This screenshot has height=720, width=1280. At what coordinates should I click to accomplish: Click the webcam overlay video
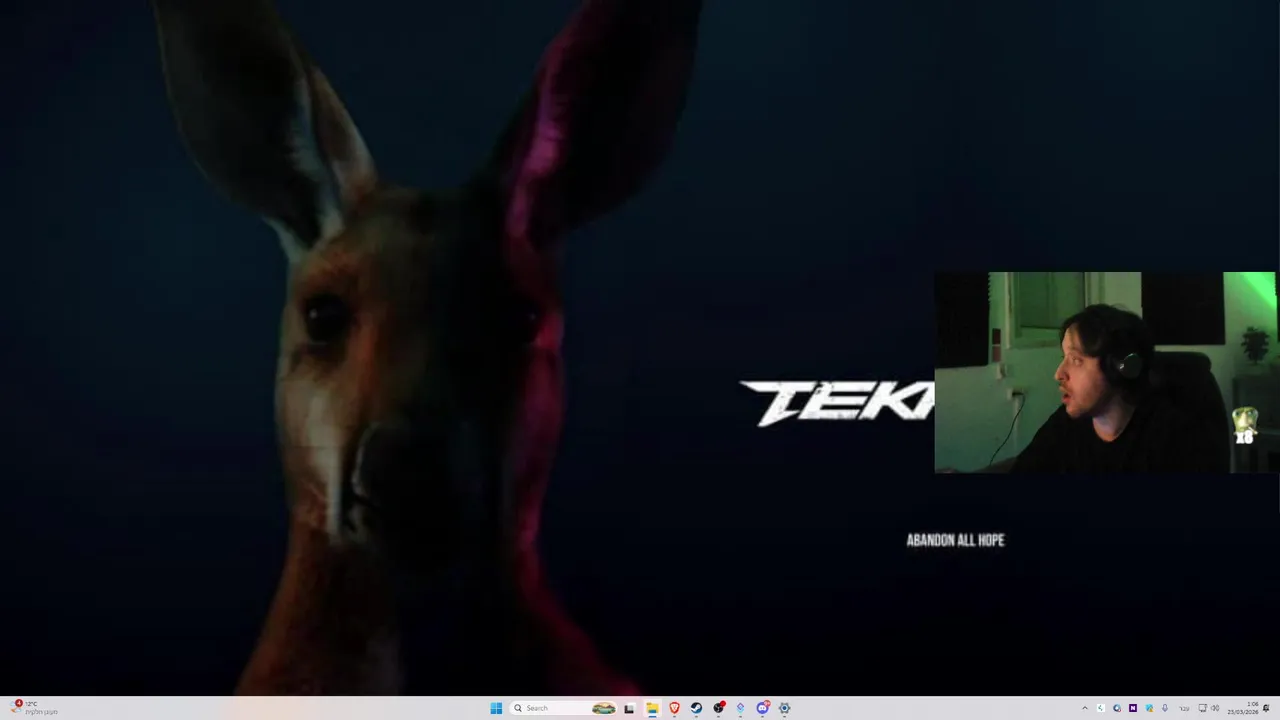[x=1105, y=372]
